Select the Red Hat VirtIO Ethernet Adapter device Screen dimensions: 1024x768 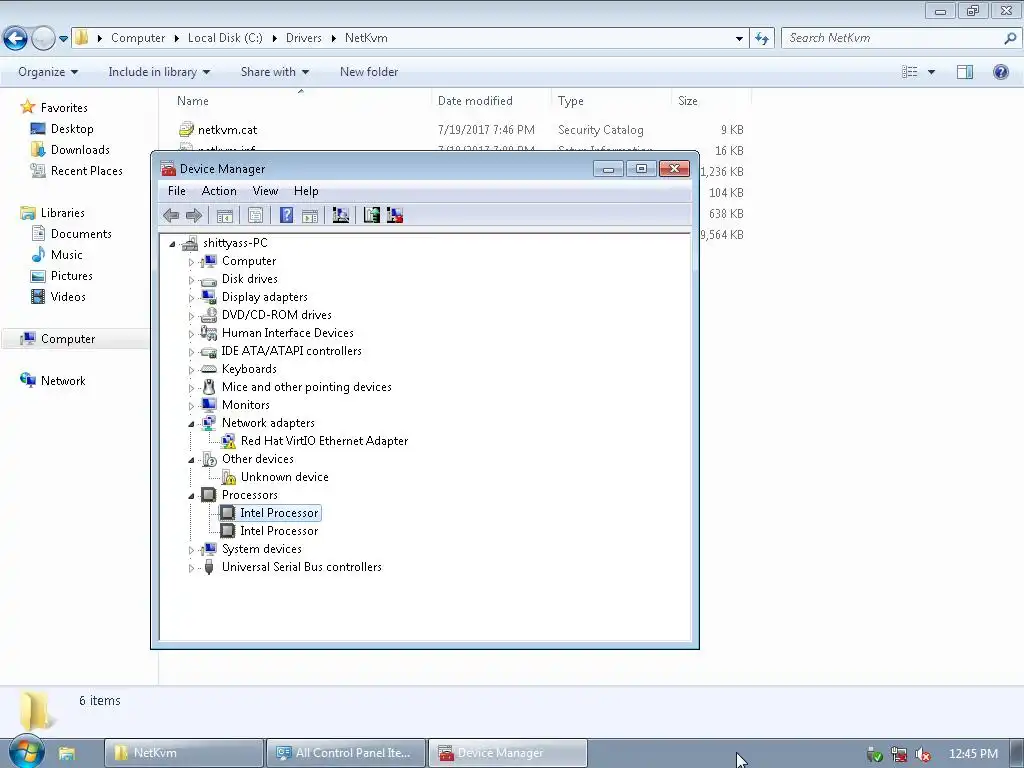click(x=324, y=441)
